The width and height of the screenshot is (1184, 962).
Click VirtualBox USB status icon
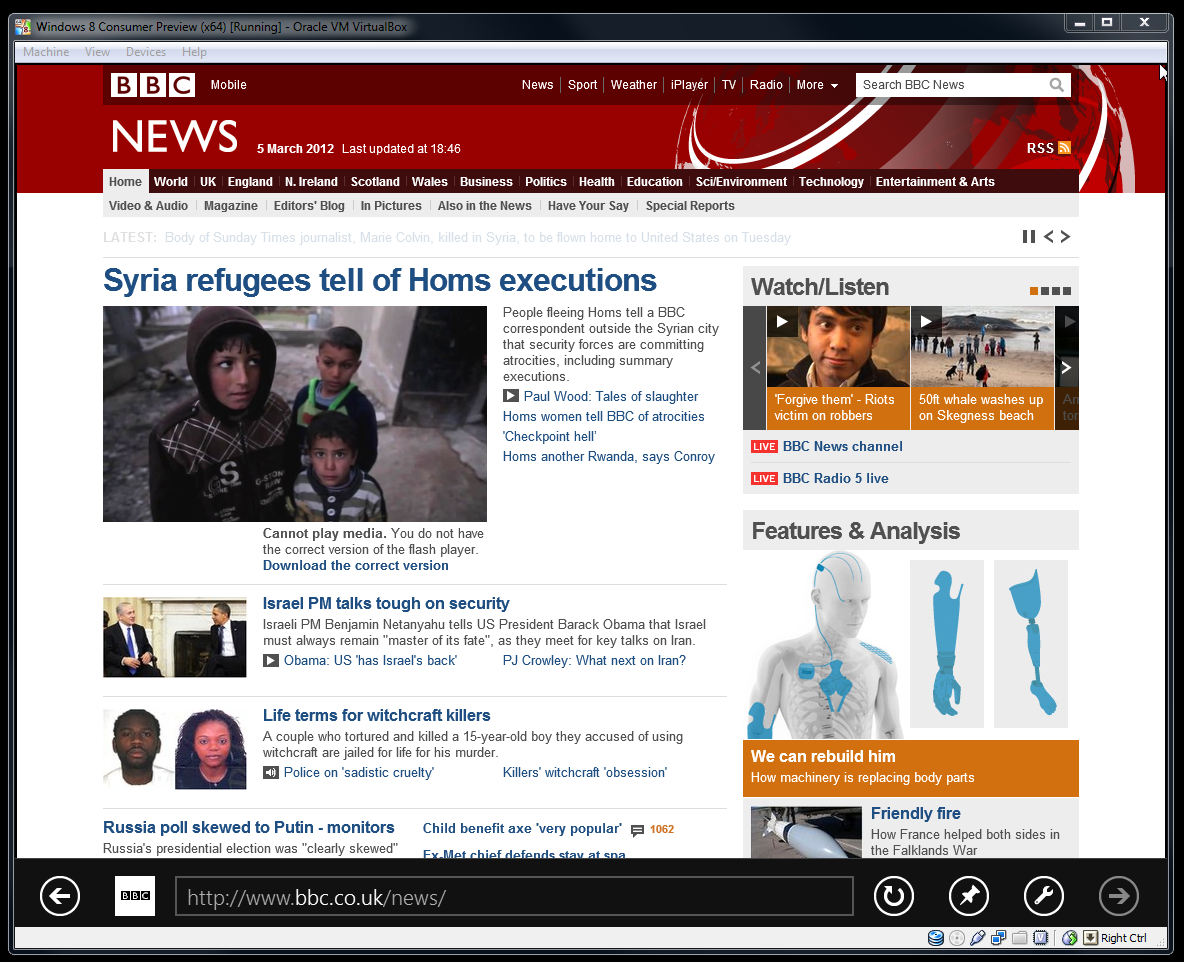(x=978, y=938)
